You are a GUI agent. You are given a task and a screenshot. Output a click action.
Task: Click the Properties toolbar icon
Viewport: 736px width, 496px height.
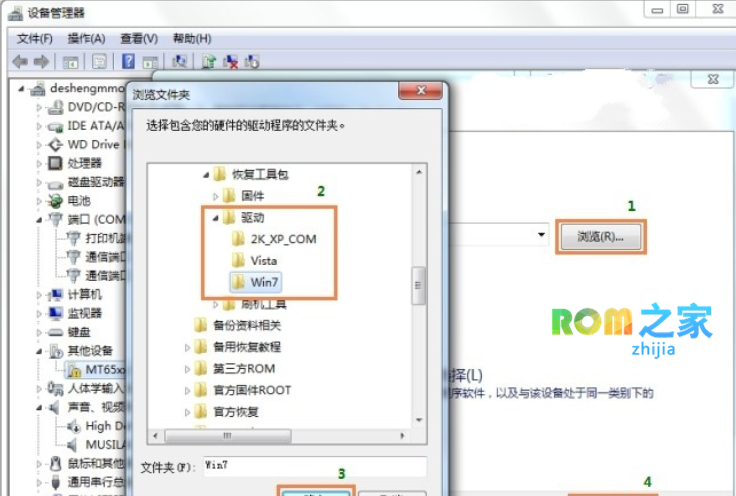[100, 61]
